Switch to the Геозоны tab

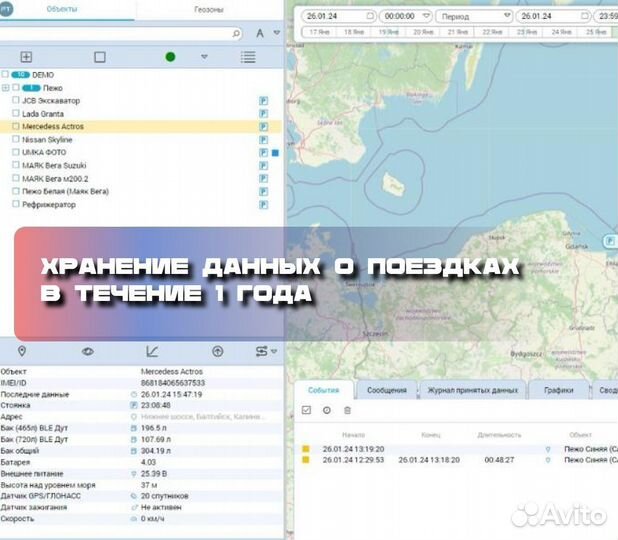208,9
